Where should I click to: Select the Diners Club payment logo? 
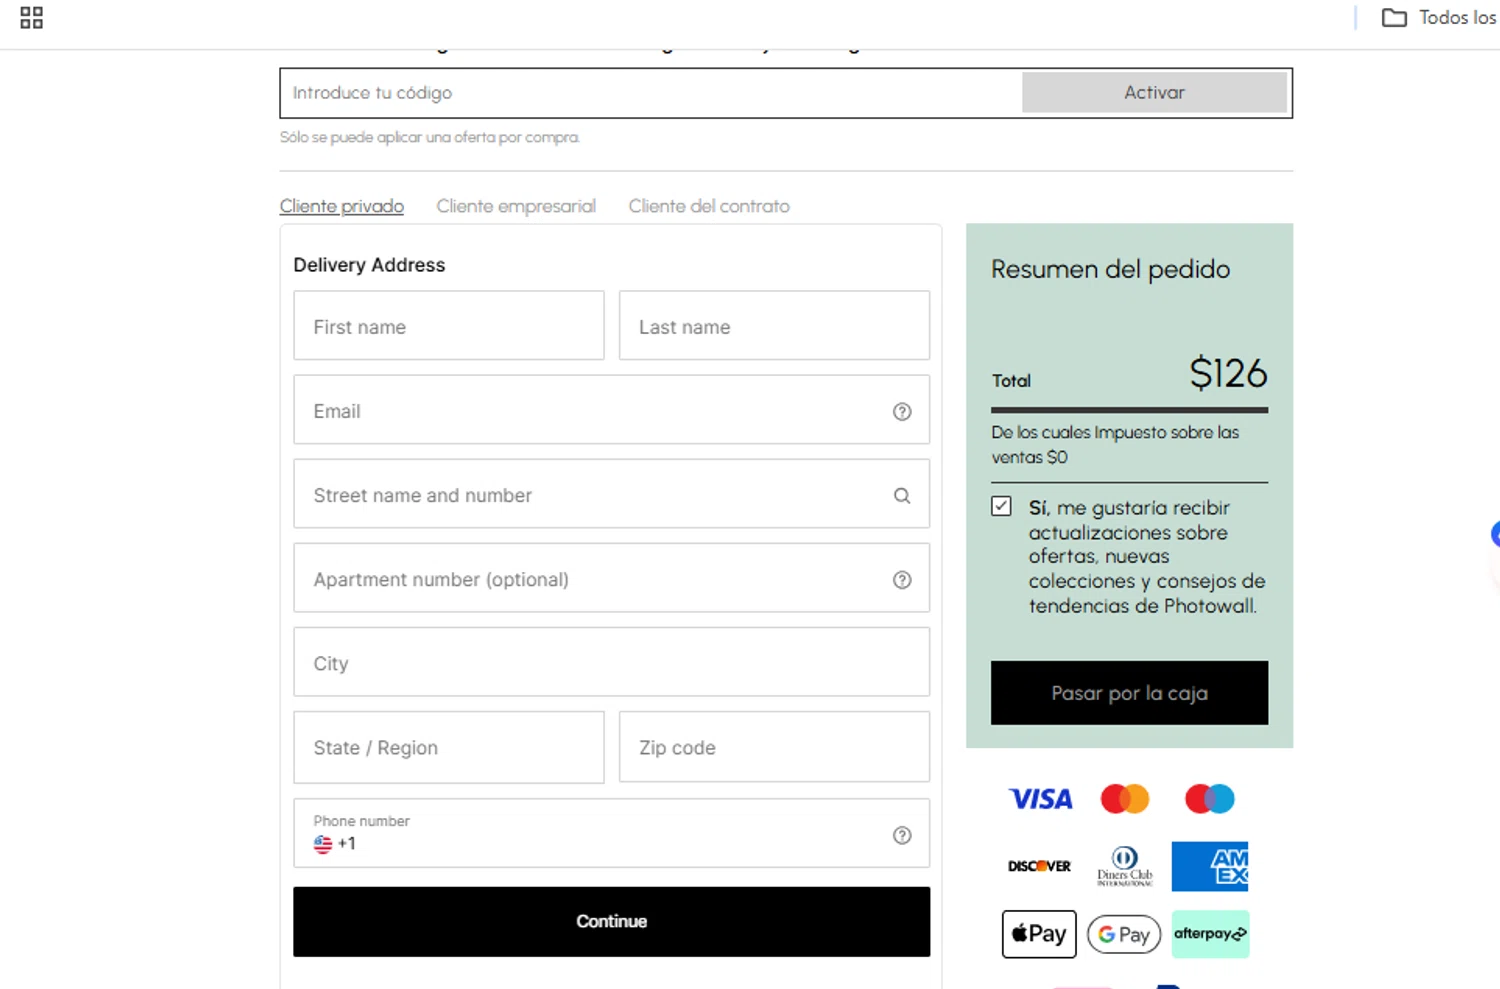tap(1125, 866)
